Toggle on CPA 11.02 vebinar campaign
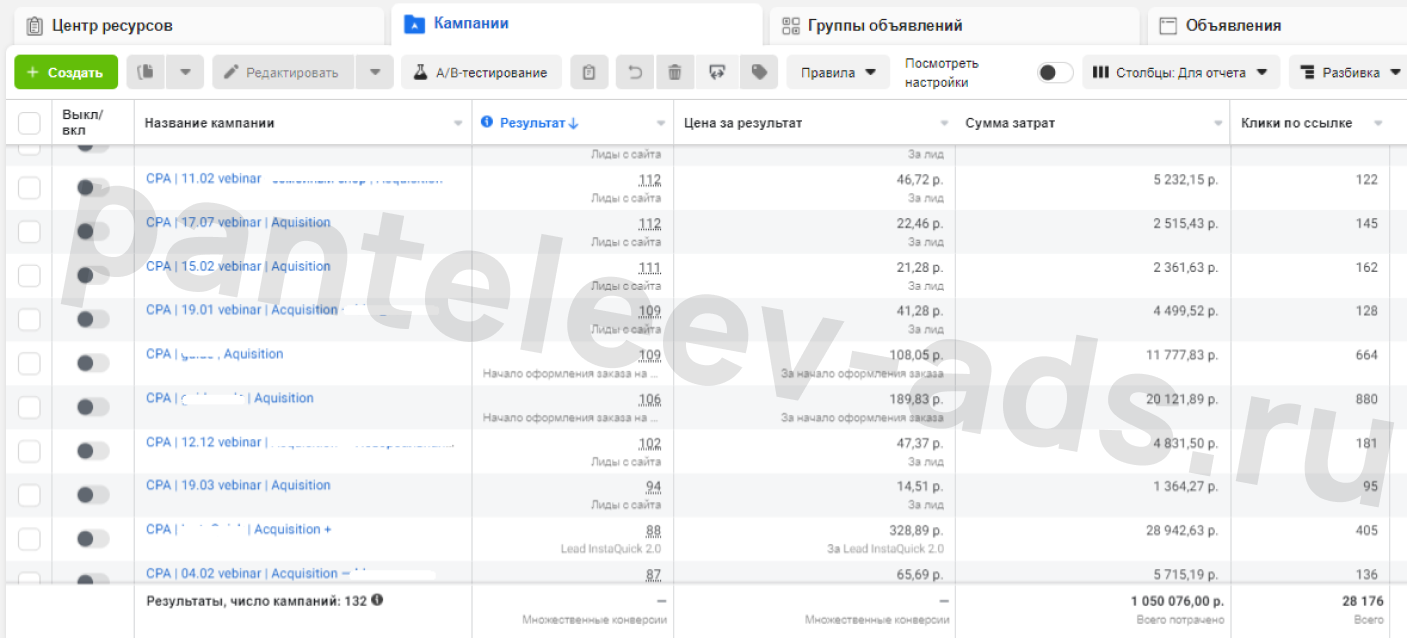1407x638 pixels. [92, 187]
